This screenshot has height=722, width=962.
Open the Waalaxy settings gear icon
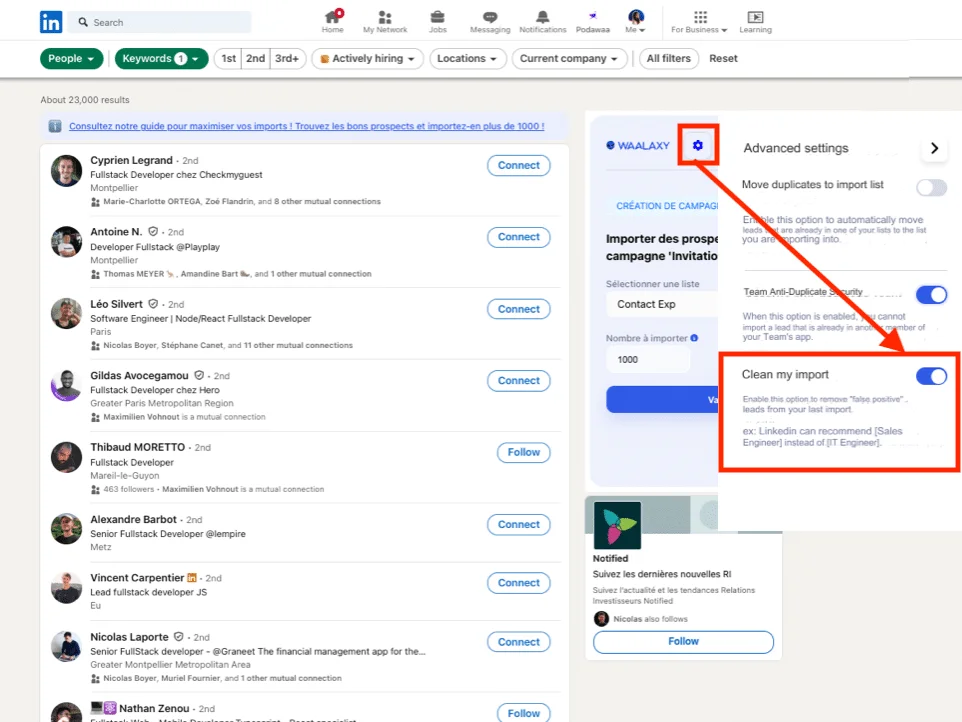[x=698, y=145]
